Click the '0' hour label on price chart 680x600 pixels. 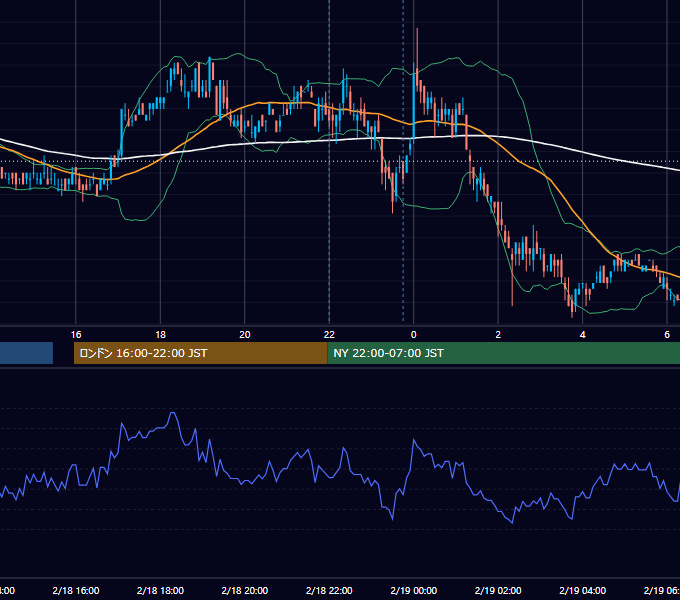[413, 334]
